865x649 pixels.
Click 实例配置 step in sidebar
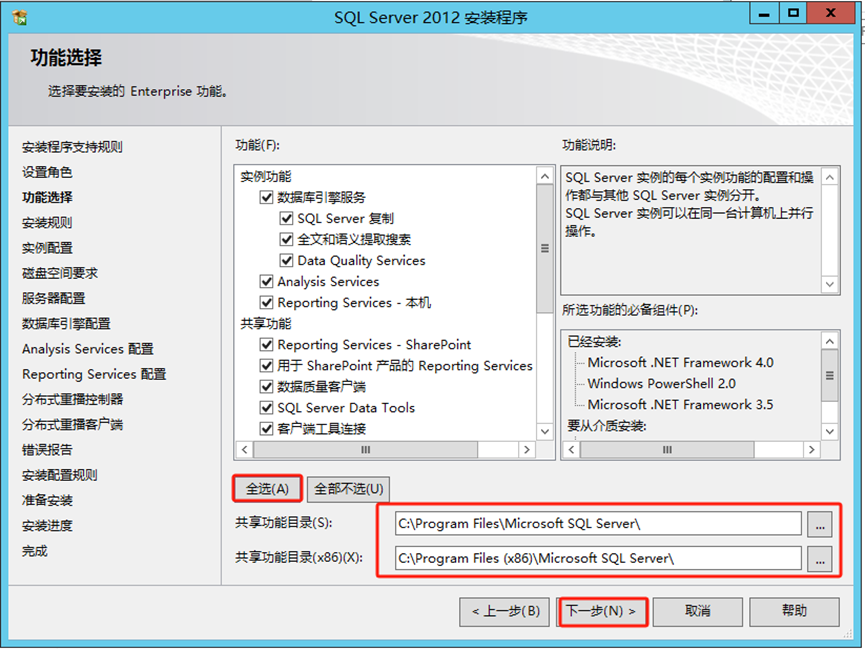click(x=47, y=248)
